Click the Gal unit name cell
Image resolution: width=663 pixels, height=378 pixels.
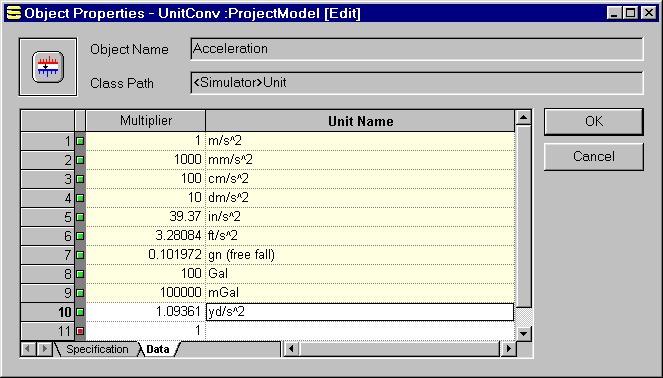(x=360, y=274)
